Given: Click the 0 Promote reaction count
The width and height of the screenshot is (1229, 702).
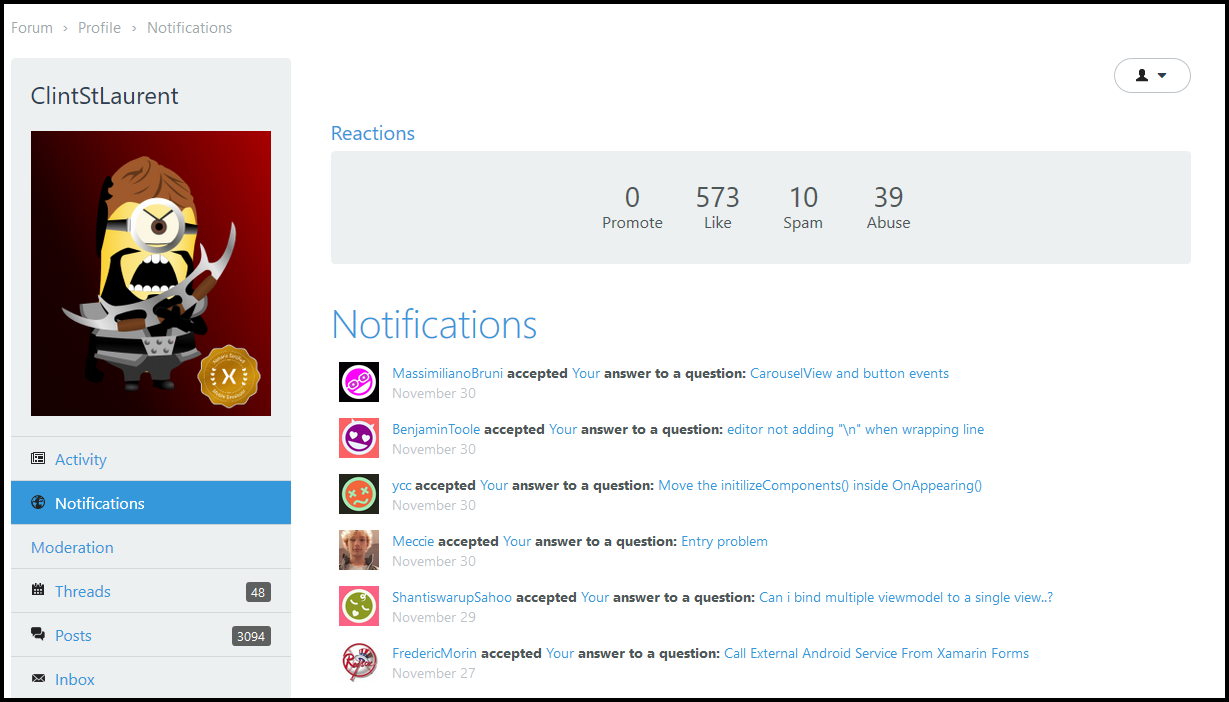Looking at the screenshot, I should point(632,207).
